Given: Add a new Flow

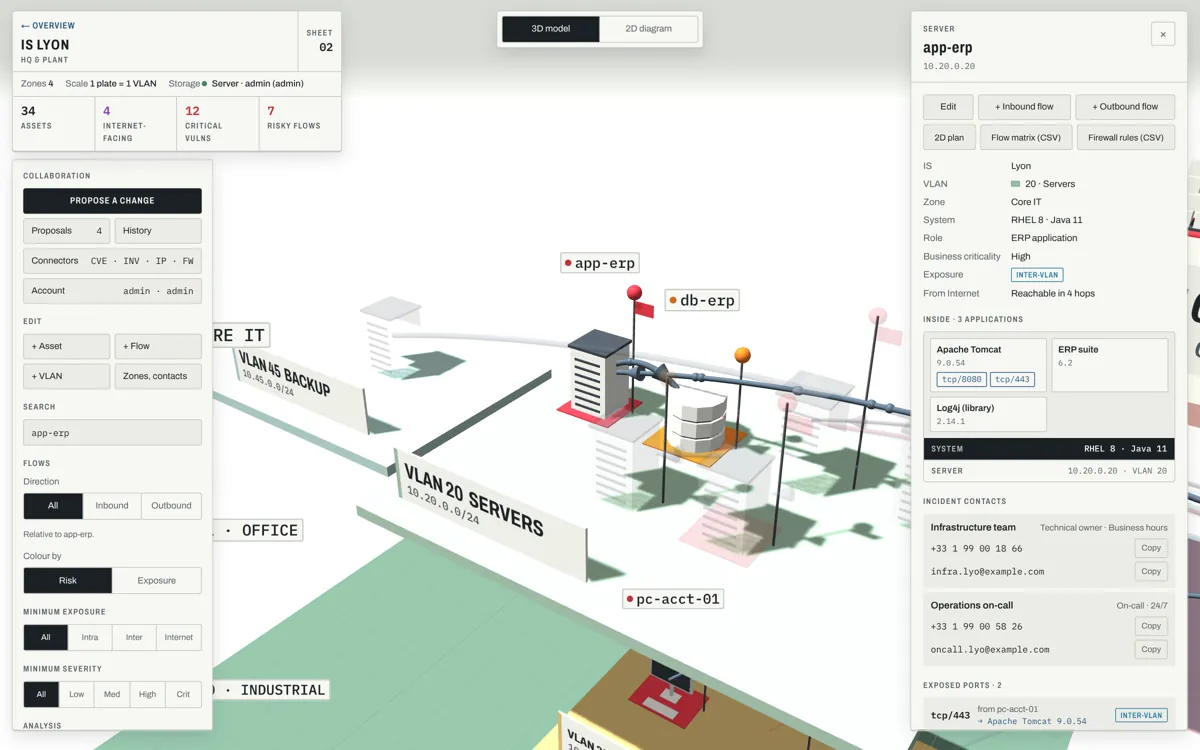Looking at the screenshot, I should pos(158,346).
